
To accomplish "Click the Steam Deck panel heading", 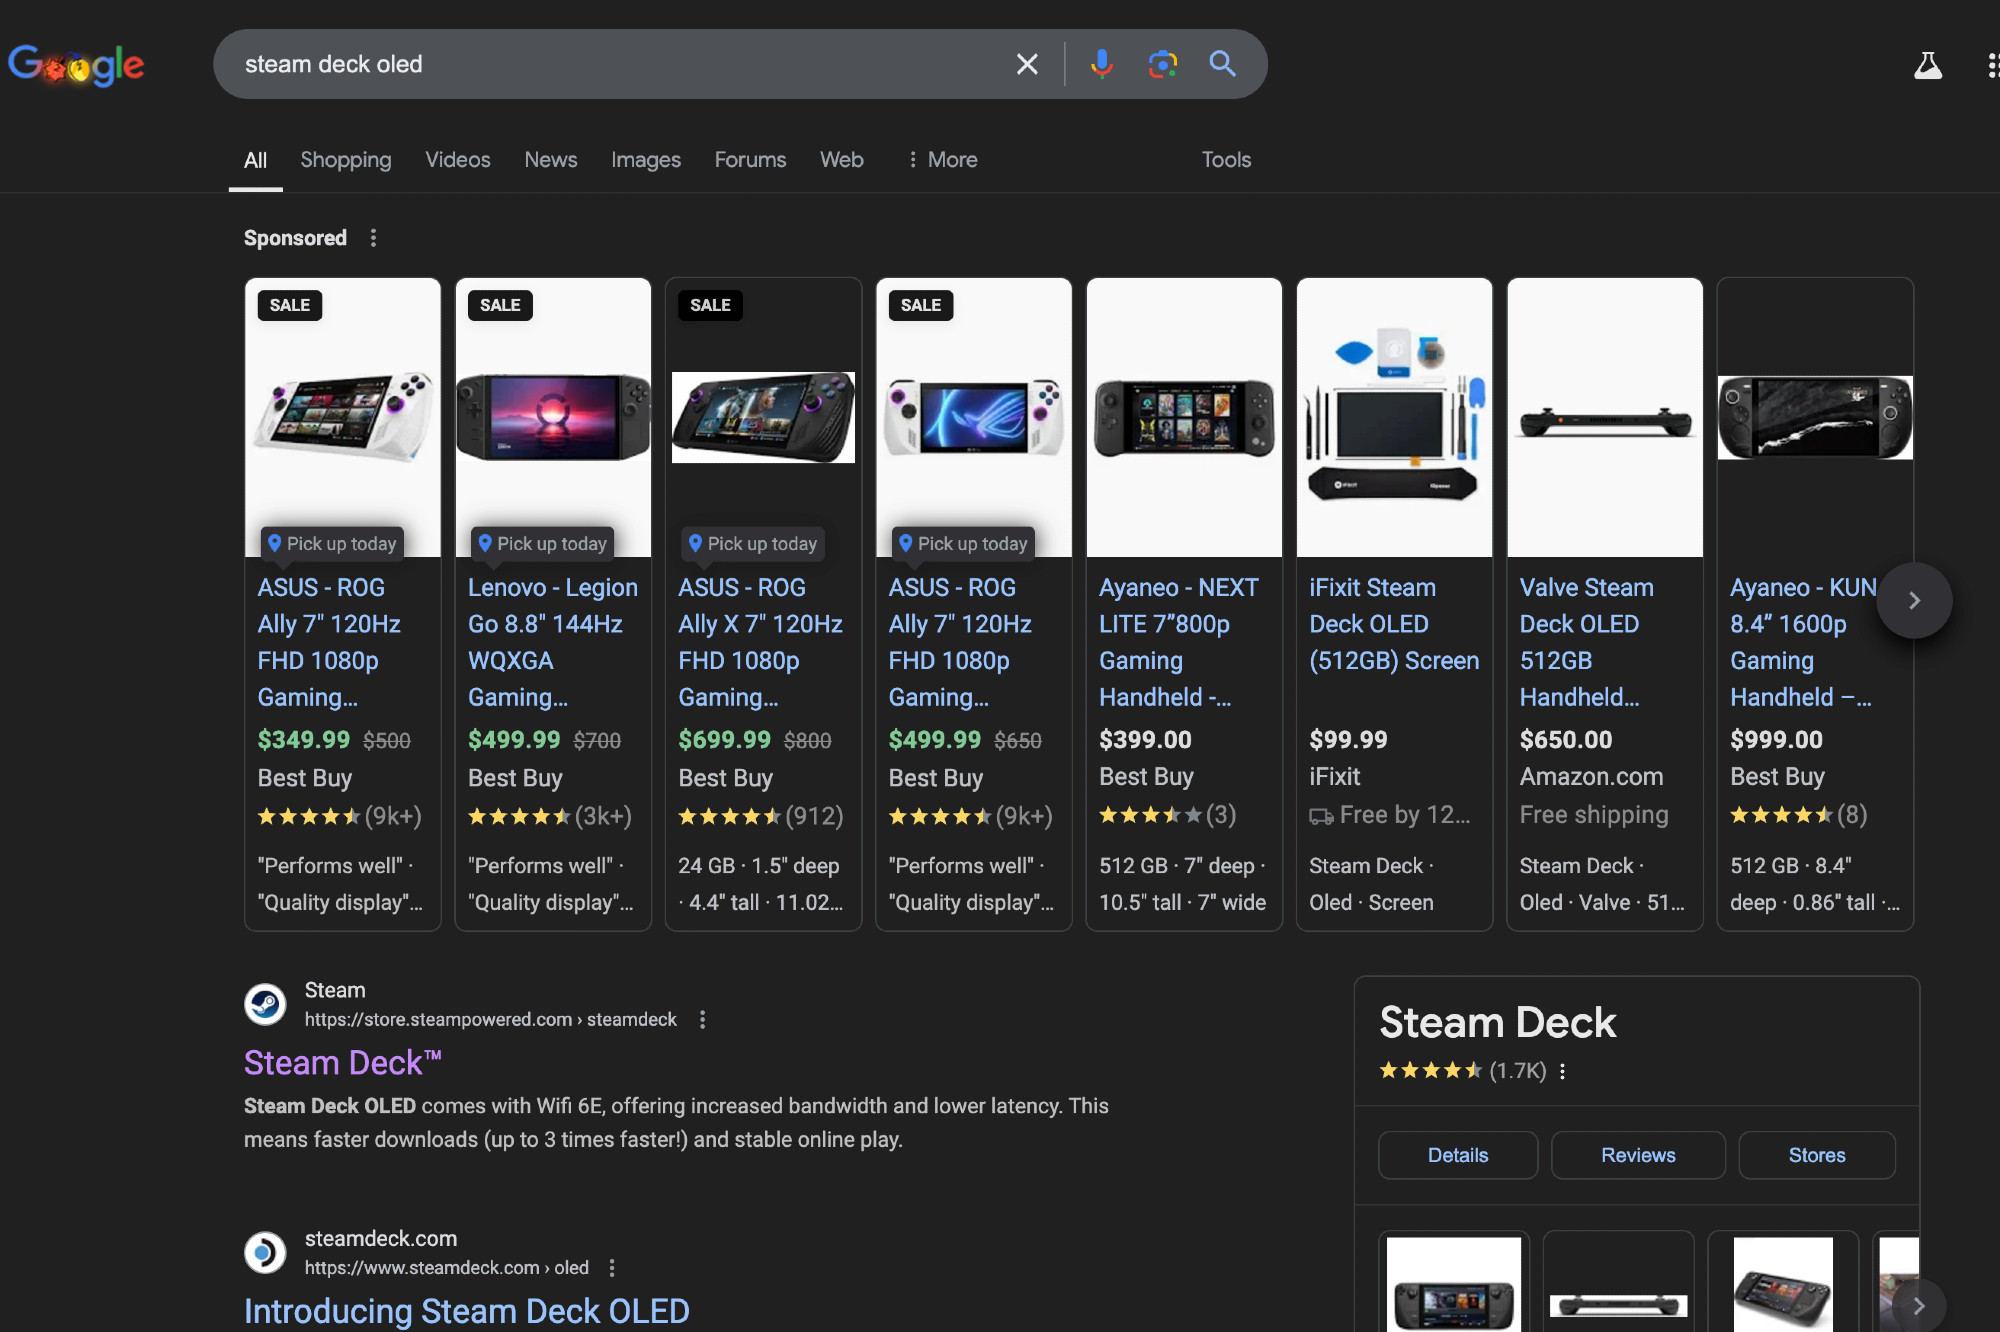I will point(1497,1022).
